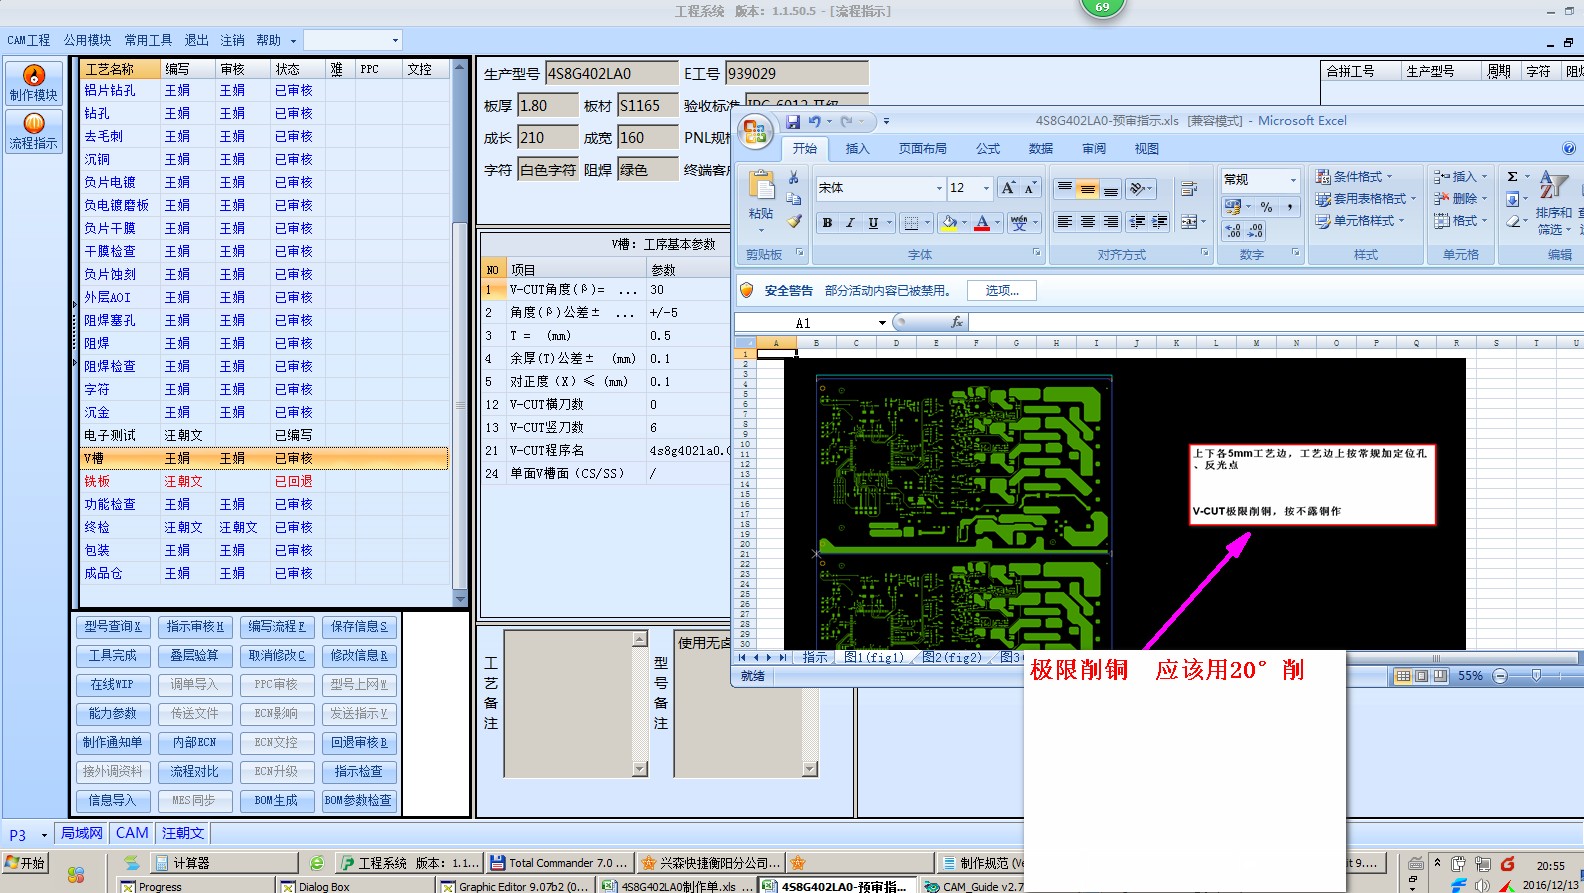The image size is (1584, 893).
Task: Open the font name 宋体 dropdown
Action: point(939,188)
